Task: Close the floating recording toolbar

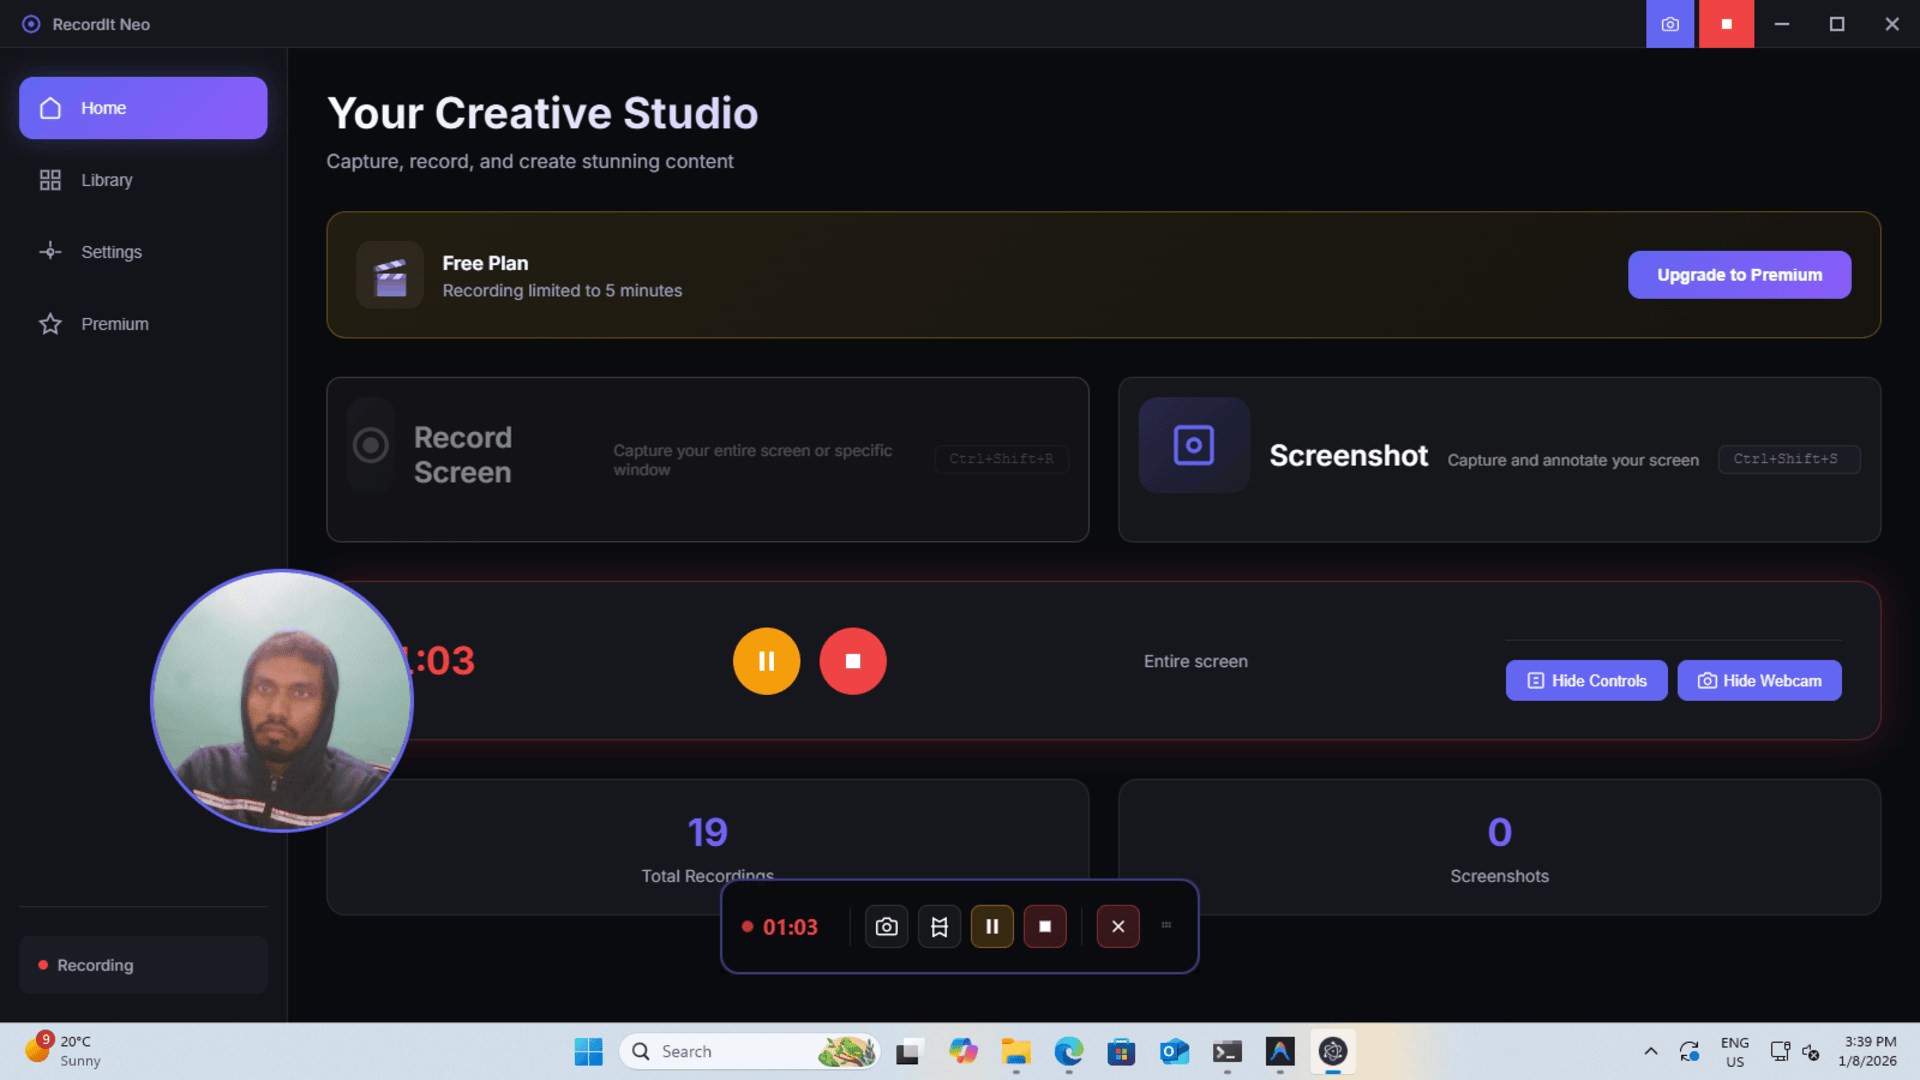Action: coord(1118,927)
